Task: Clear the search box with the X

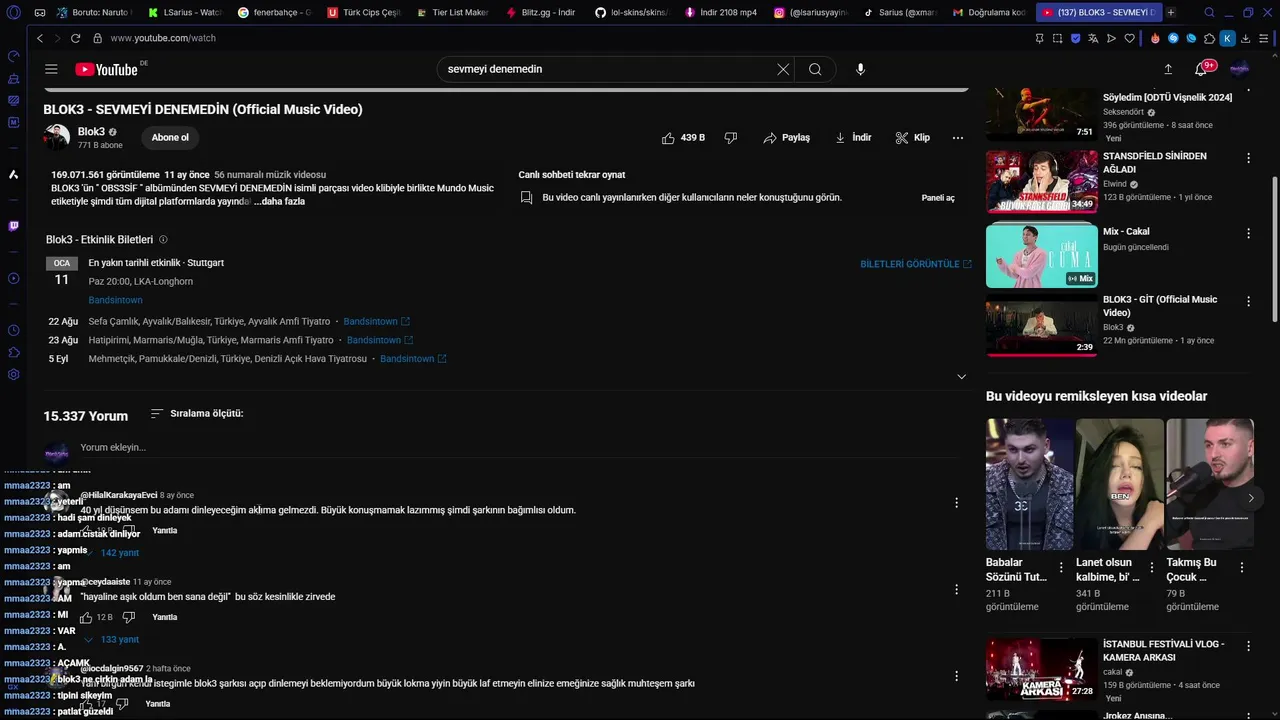Action: pos(783,69)
